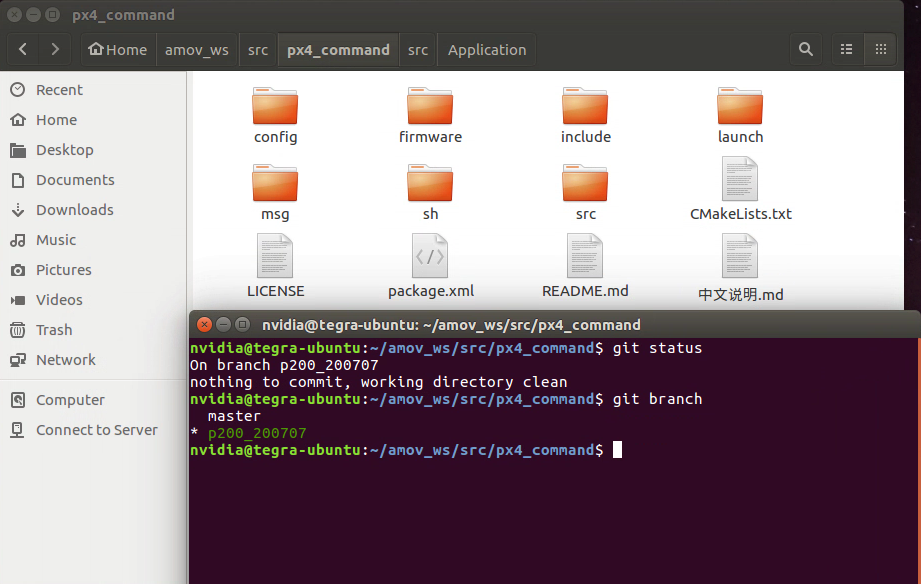Screen dimensions: 921x584
Task: Navigate to amov_ws in the path bar
Action: click(197, 49)
